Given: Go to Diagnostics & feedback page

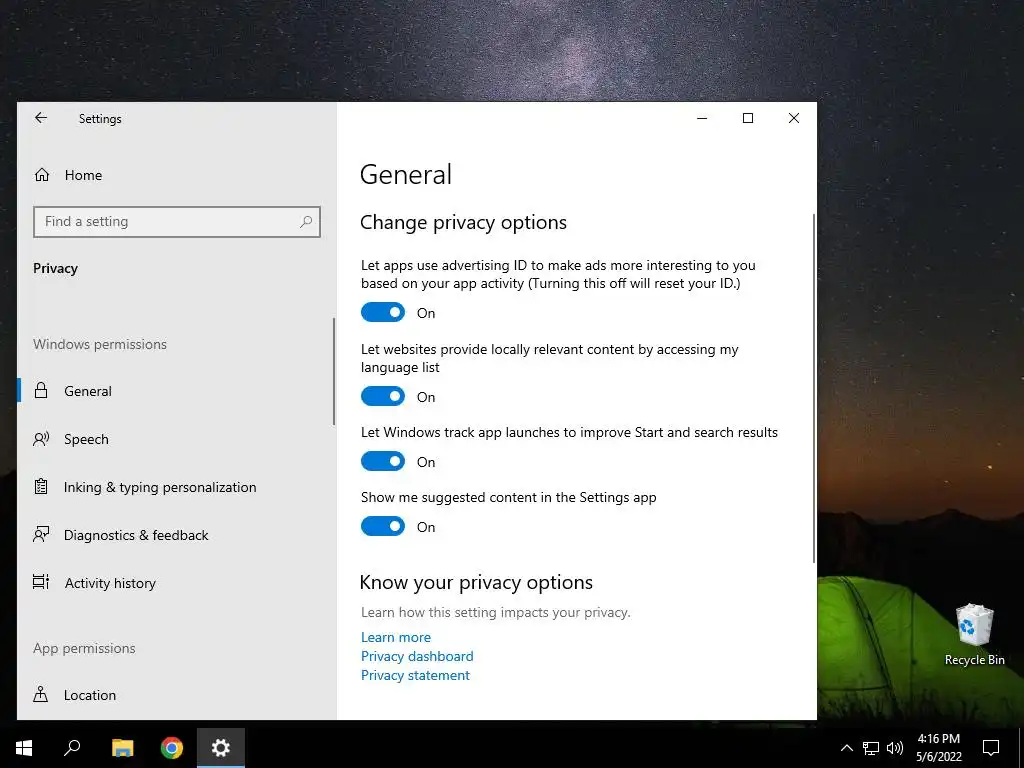Looking at the screenshot, I should click(x=175, y=535).
